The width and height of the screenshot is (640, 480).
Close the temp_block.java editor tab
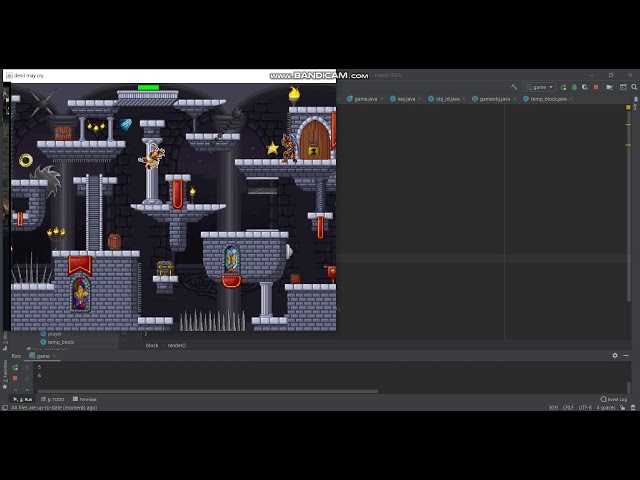(x=571, y=99)
